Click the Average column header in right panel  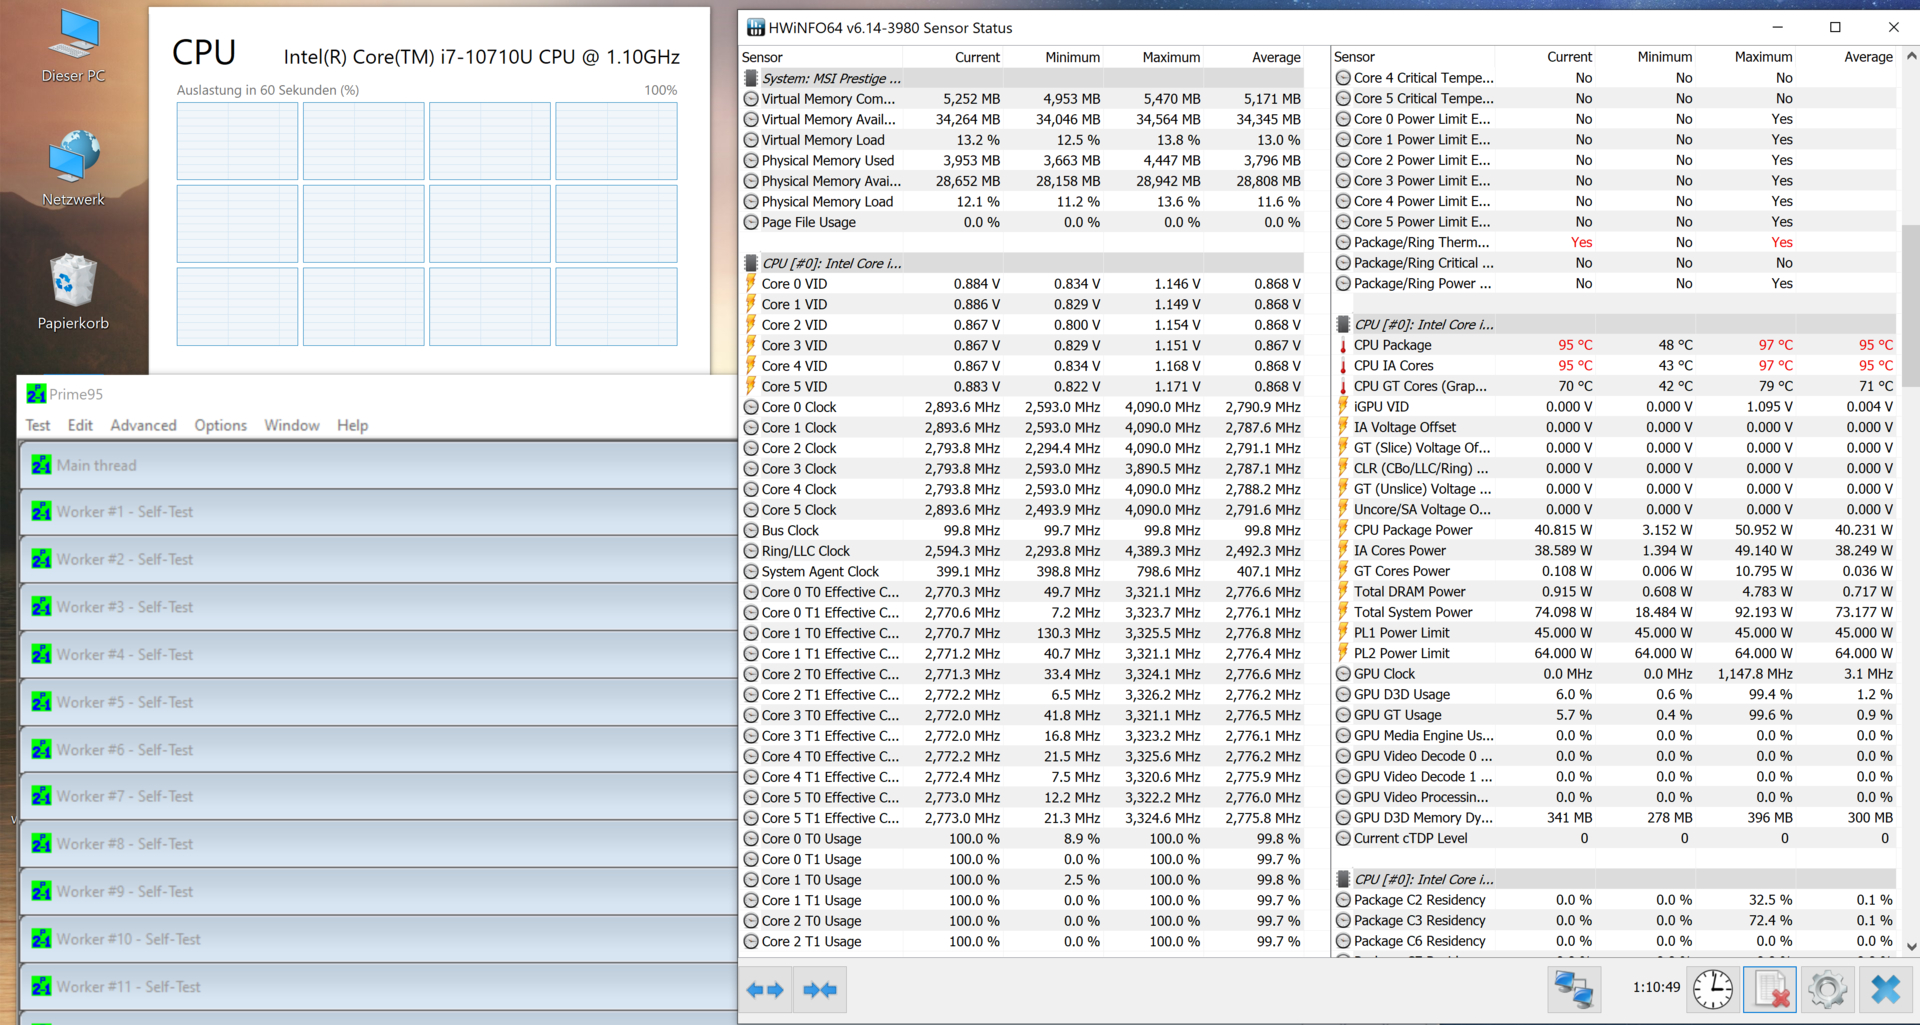point(1868,57)
